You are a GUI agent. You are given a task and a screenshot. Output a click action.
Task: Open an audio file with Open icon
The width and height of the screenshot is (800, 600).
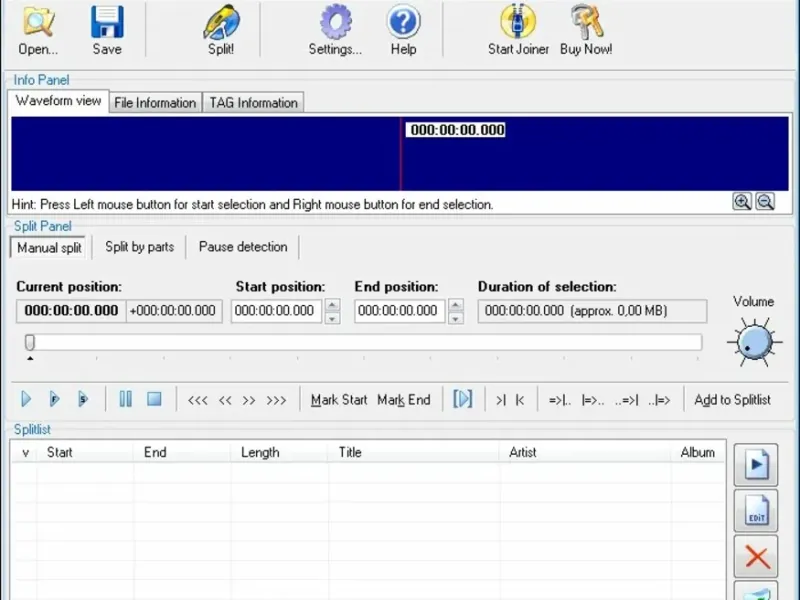[x=38, y=30]
